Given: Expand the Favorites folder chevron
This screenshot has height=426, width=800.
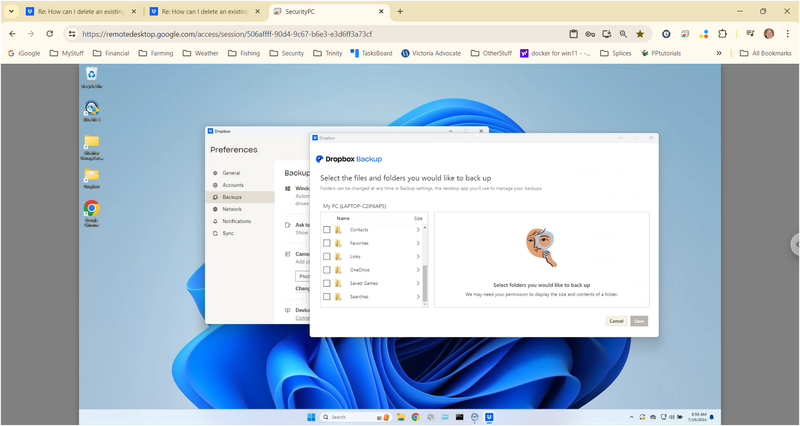Looking at the screenshot, I should [x=418, y=243].
